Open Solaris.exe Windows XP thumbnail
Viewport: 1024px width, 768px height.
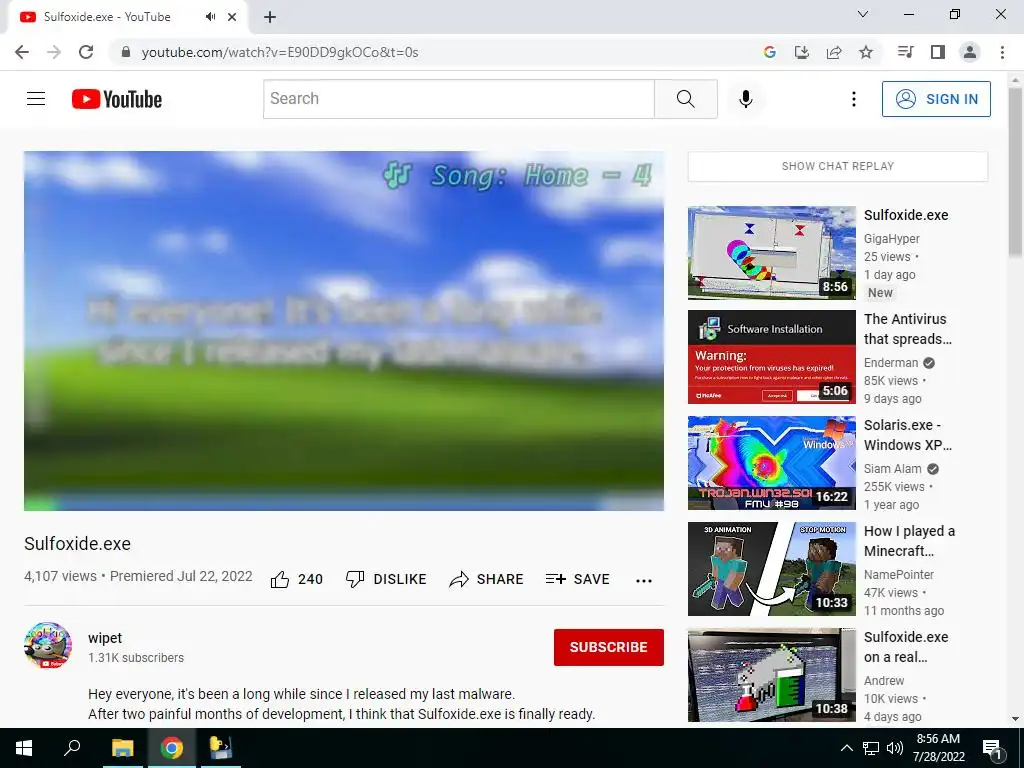click(x=772, y=463)
